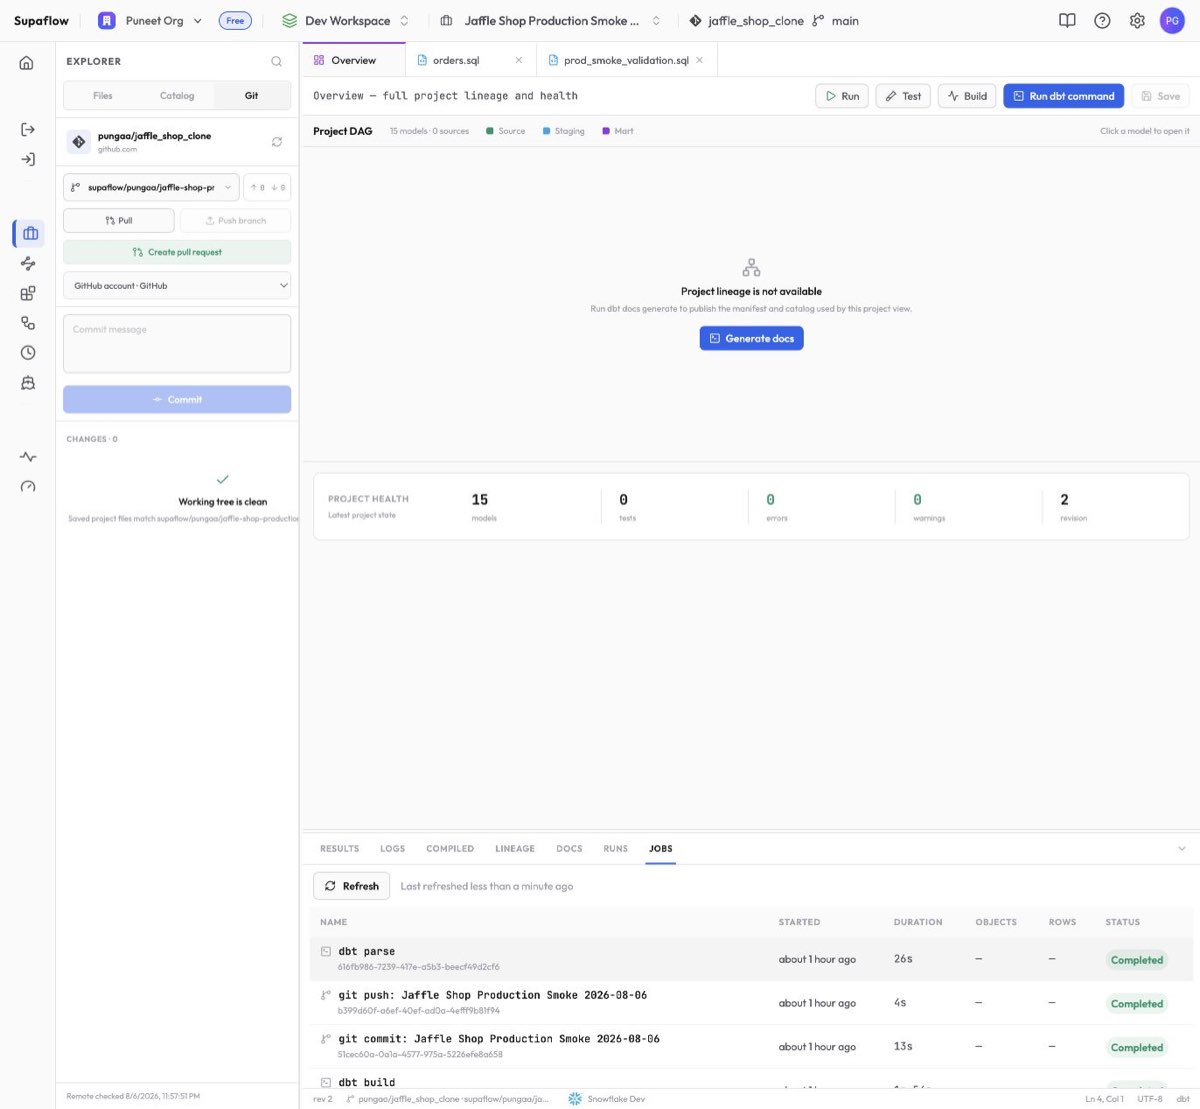Select the dbt build job row
This screenshot has width=1200, height=1109.
[x=751, y=1080]
